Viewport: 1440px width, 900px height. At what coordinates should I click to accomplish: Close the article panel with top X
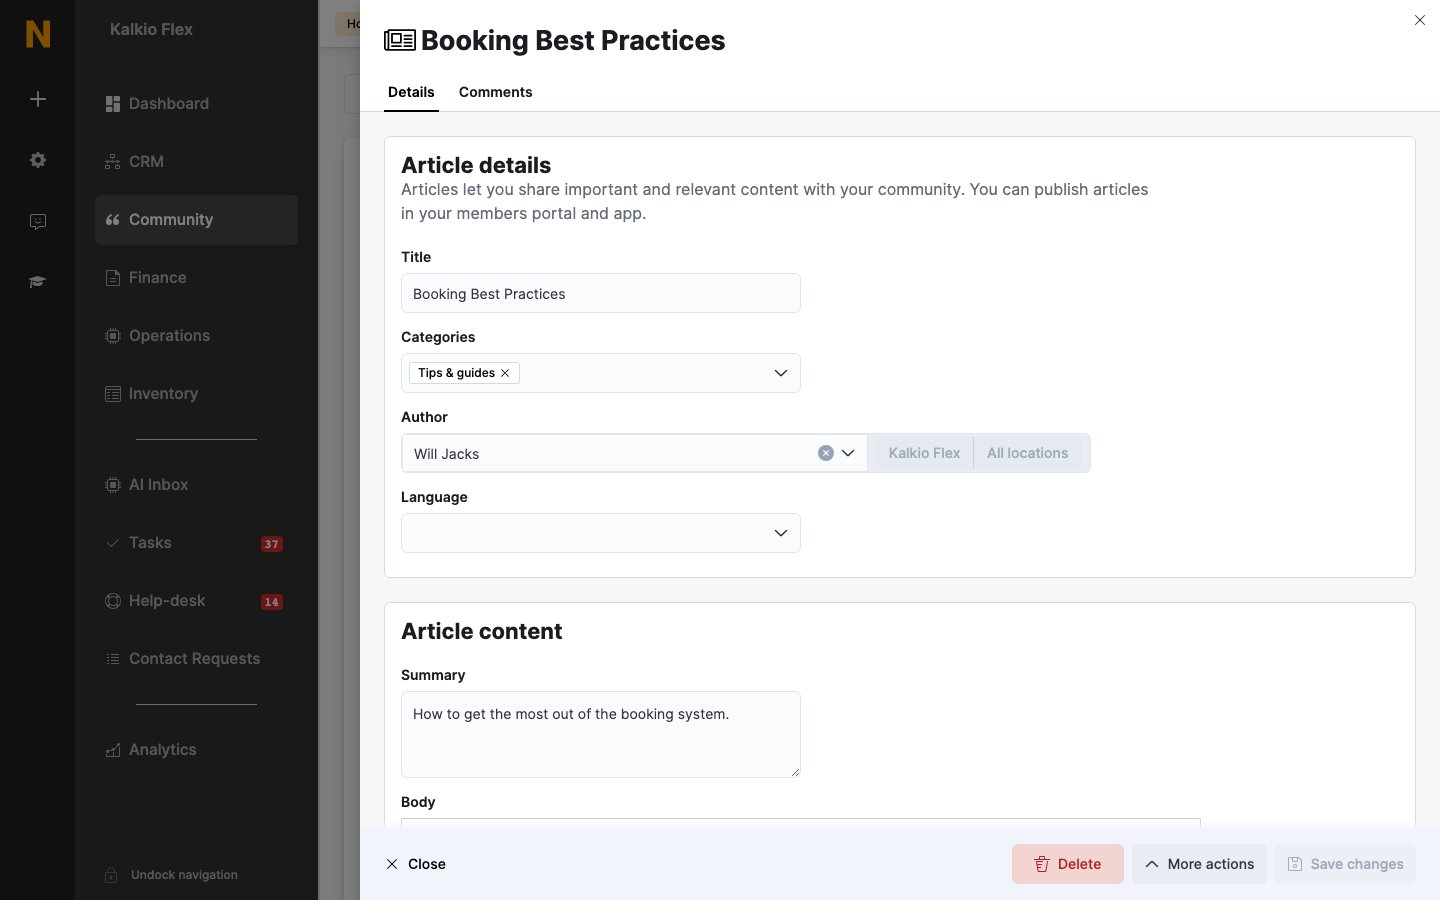coord(1420,20)
